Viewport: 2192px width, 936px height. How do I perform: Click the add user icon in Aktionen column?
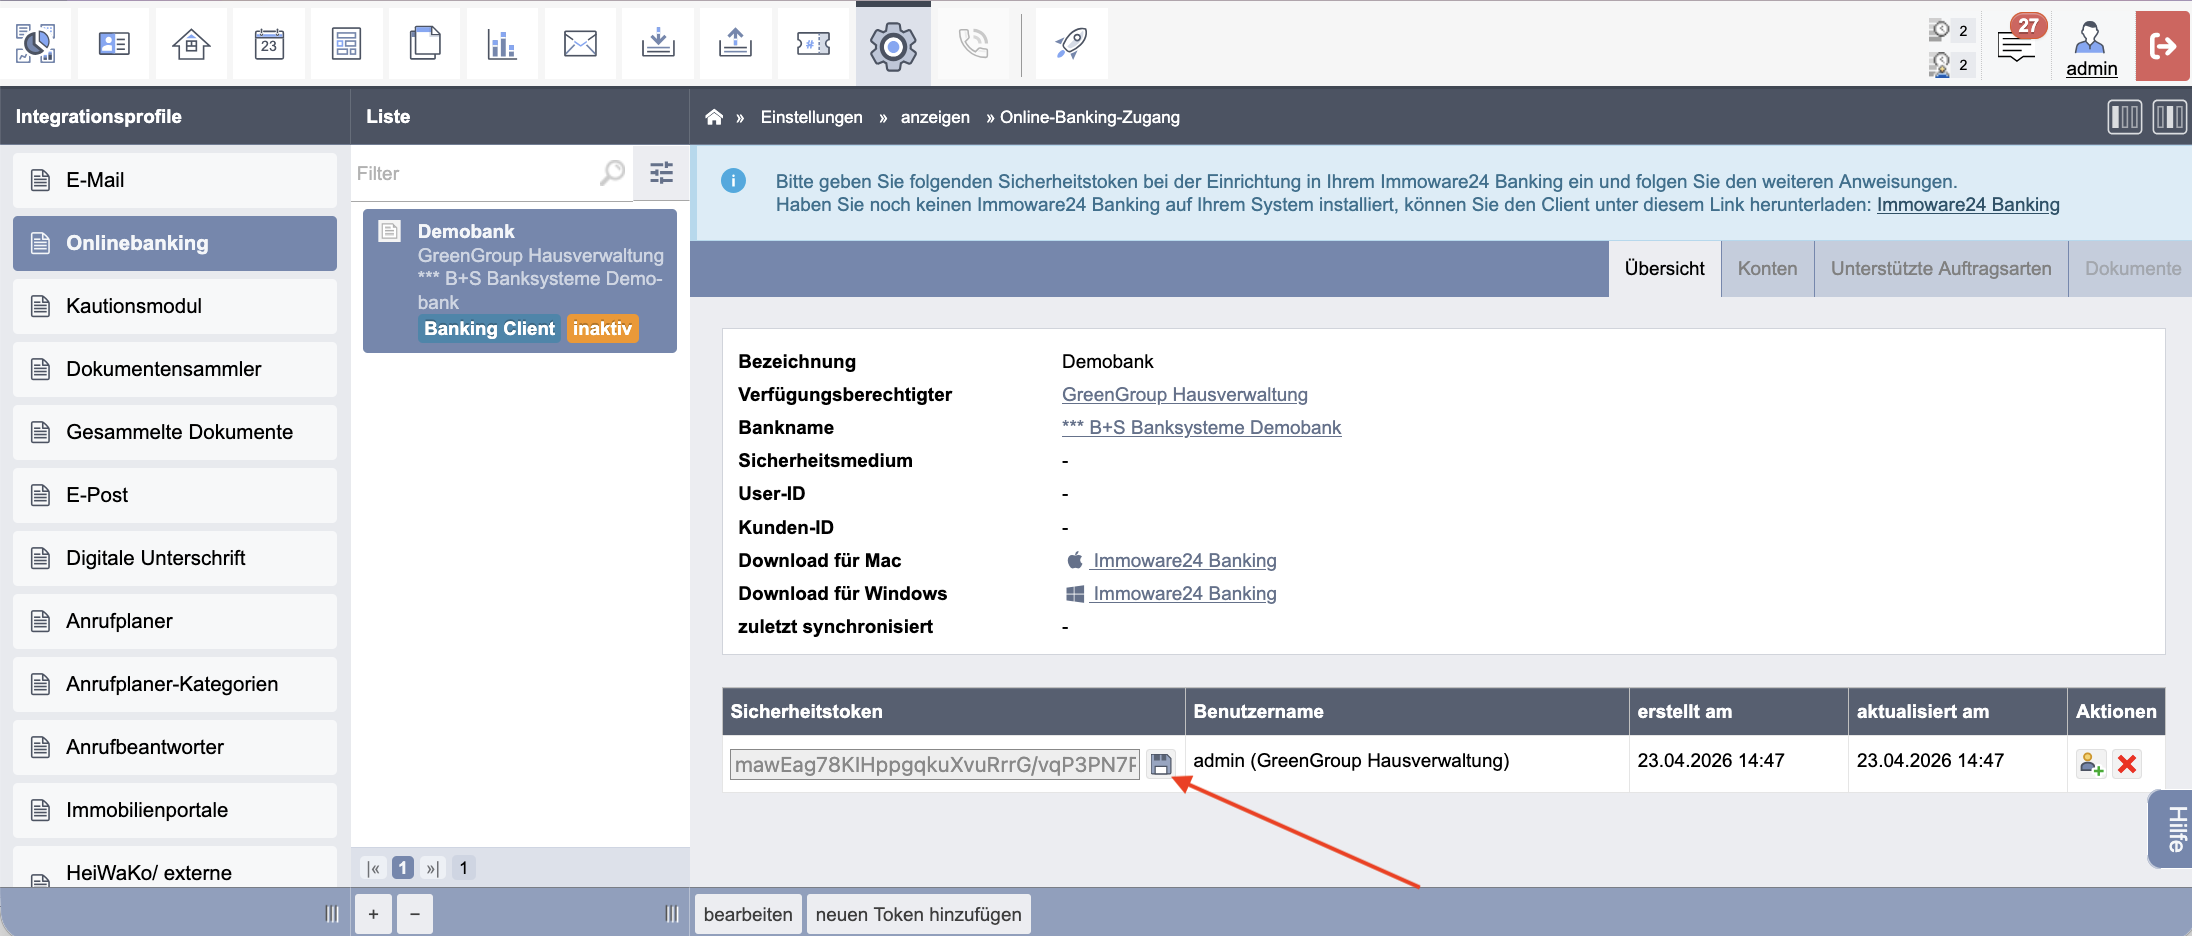click(2091, 765)
